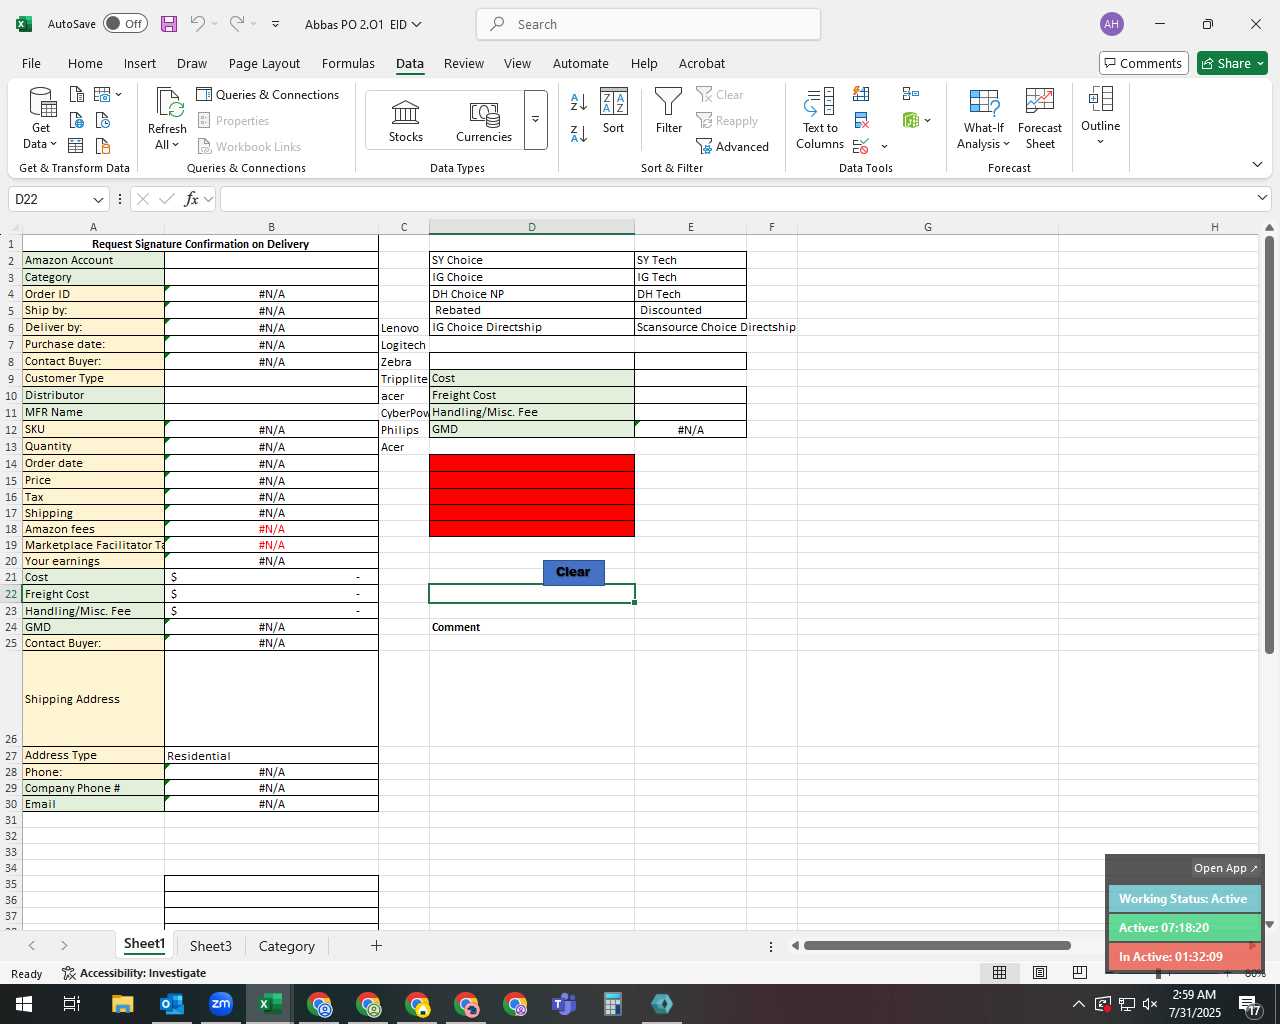Switch to Home tab
The image size is (1280, 1024).
[x=85, y=63]
